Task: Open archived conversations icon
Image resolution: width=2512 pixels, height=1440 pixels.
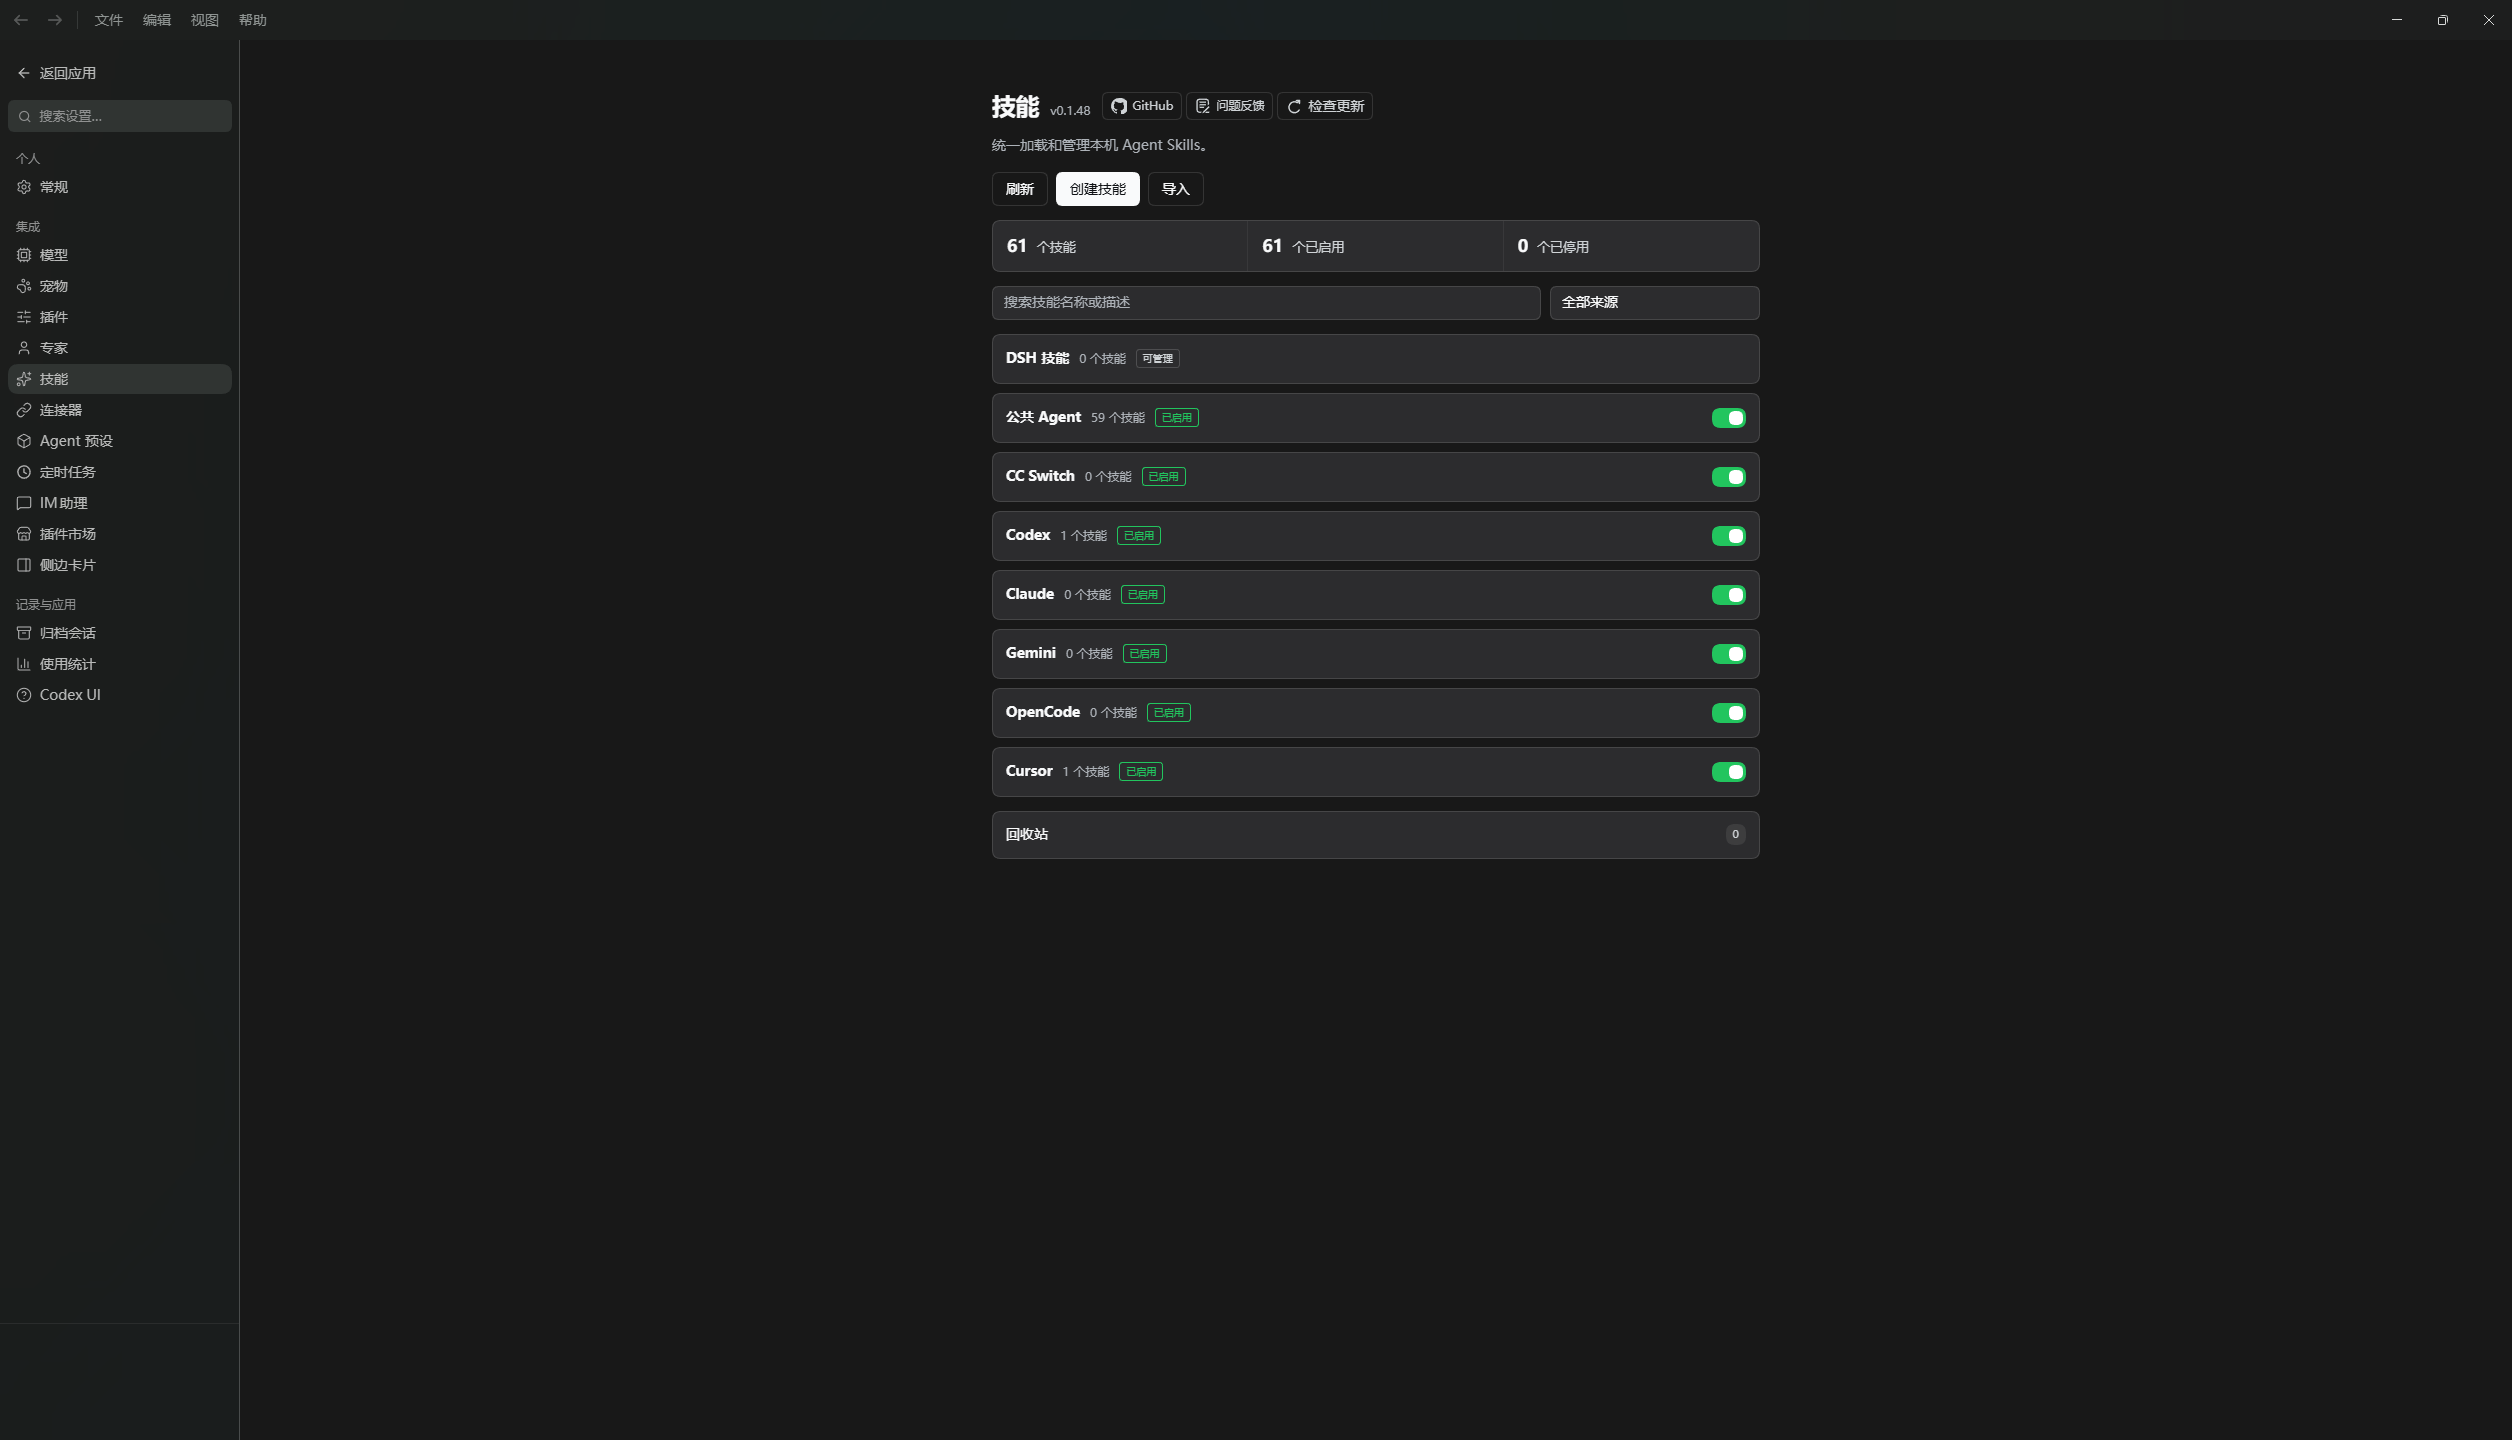Action: point(24,633)
